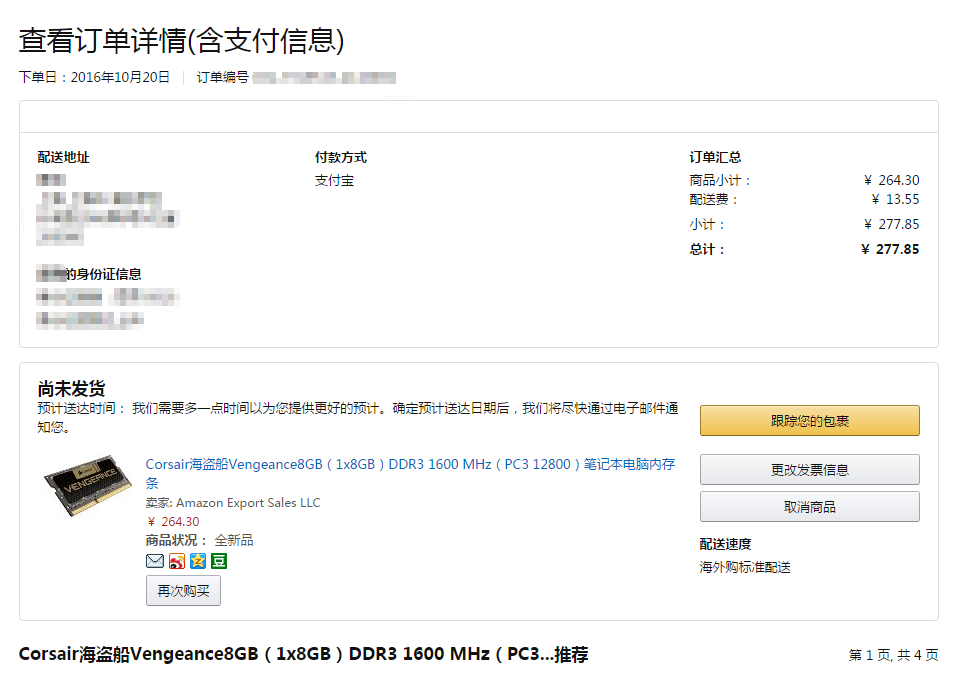The height and width of the screenshot is (683, 962).
Task: Cancel the item with 取消商品 button
Action: (x=809, y=507)
